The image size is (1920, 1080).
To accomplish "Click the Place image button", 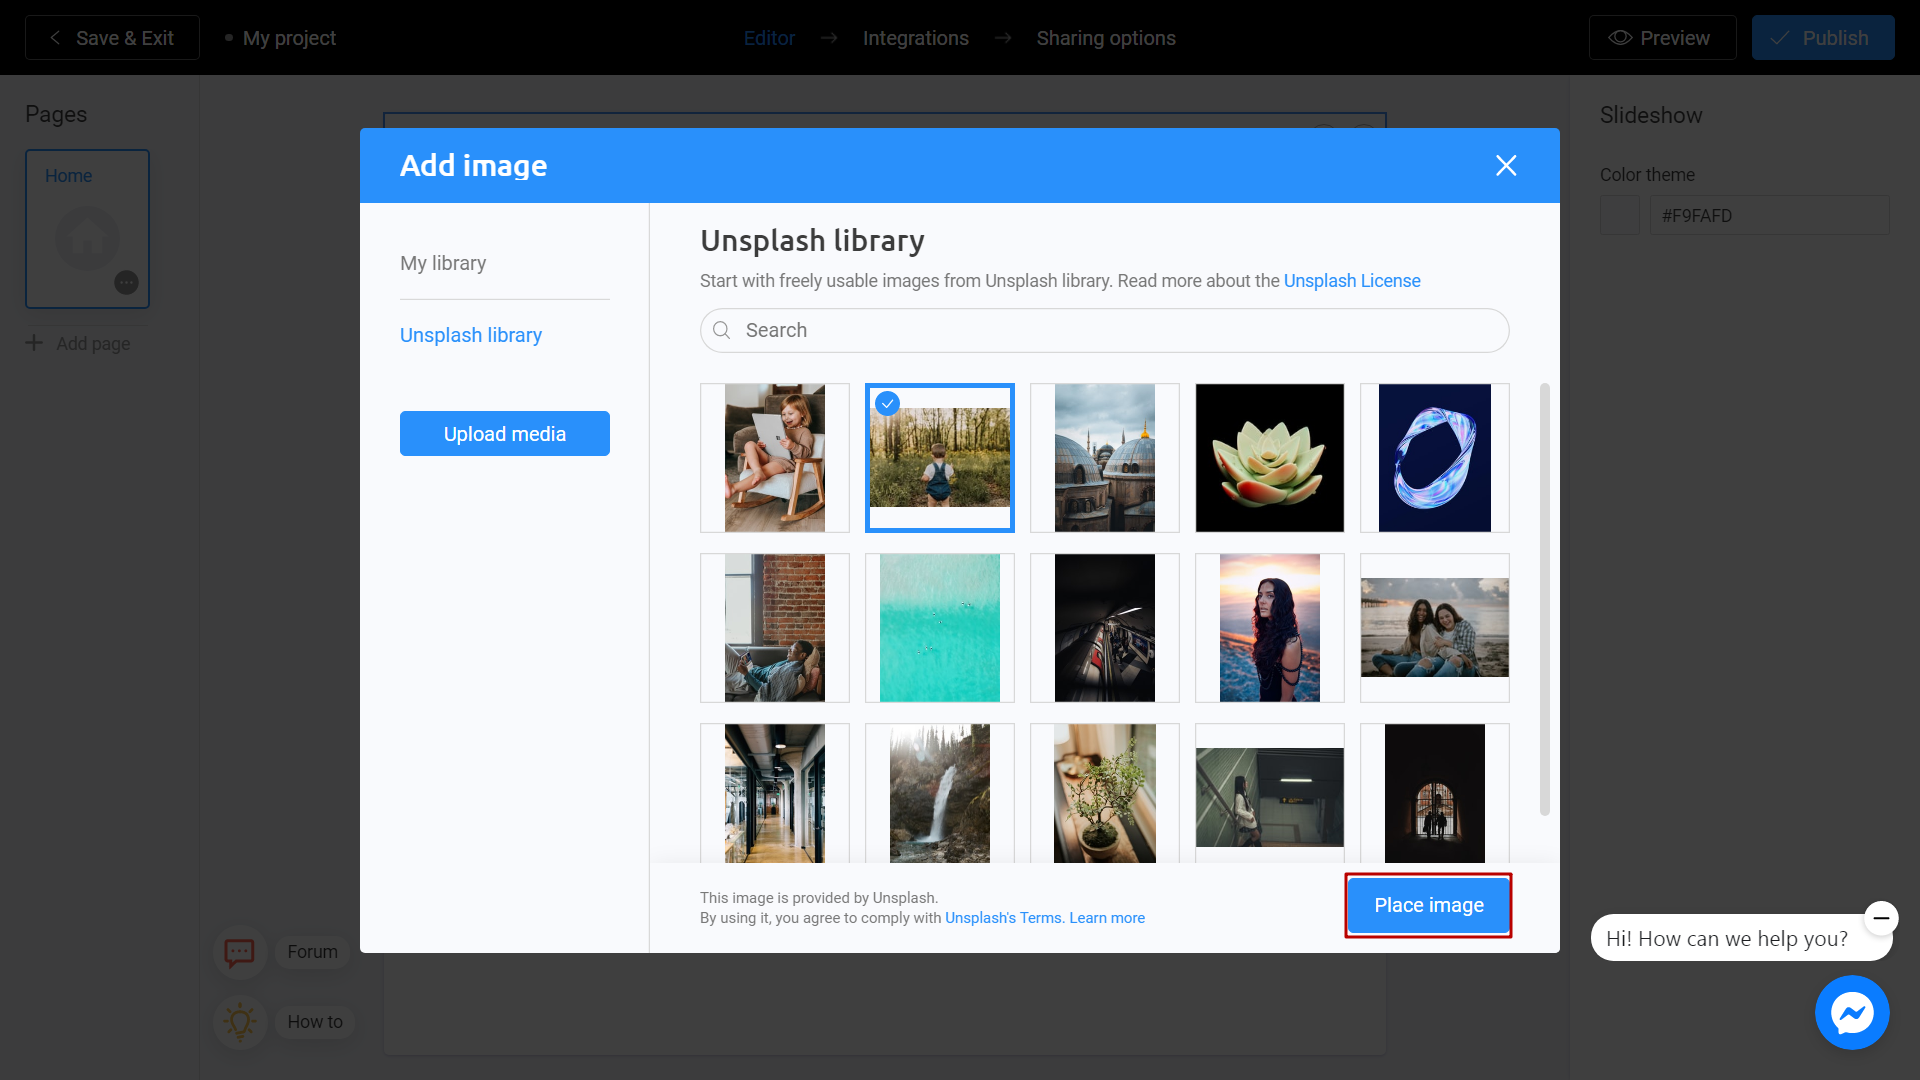I will coord(1428,905).
